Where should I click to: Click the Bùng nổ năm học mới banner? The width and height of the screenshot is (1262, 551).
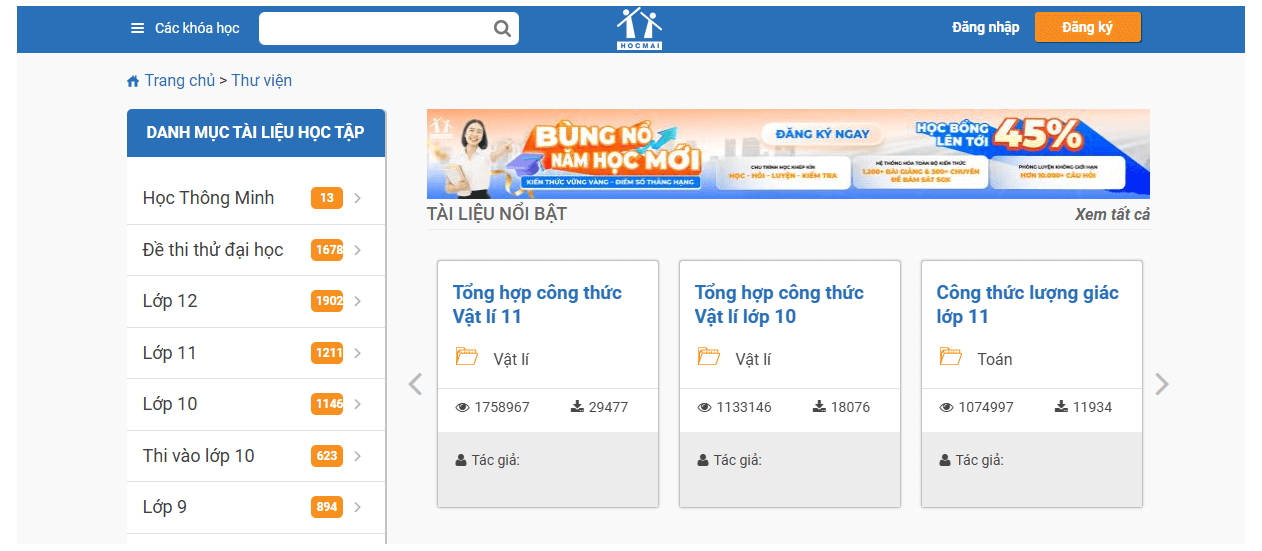788,154
